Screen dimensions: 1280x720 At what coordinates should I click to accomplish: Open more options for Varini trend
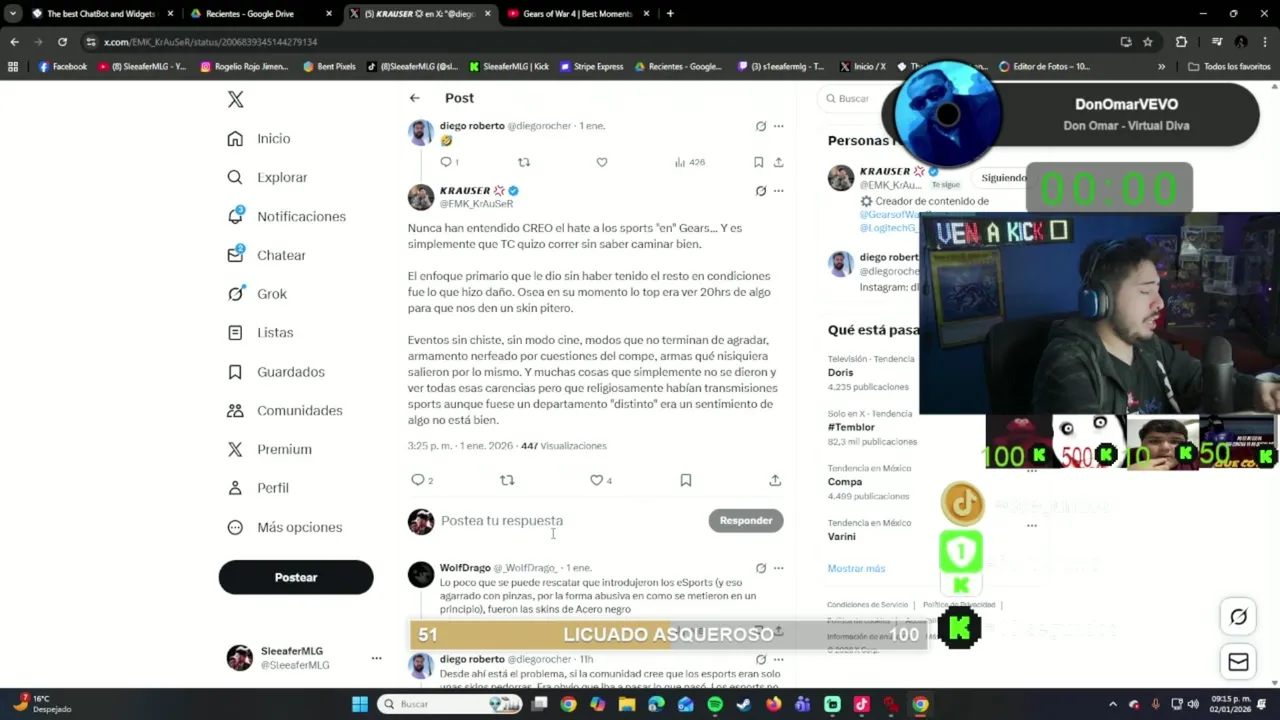pos(1031,525)
